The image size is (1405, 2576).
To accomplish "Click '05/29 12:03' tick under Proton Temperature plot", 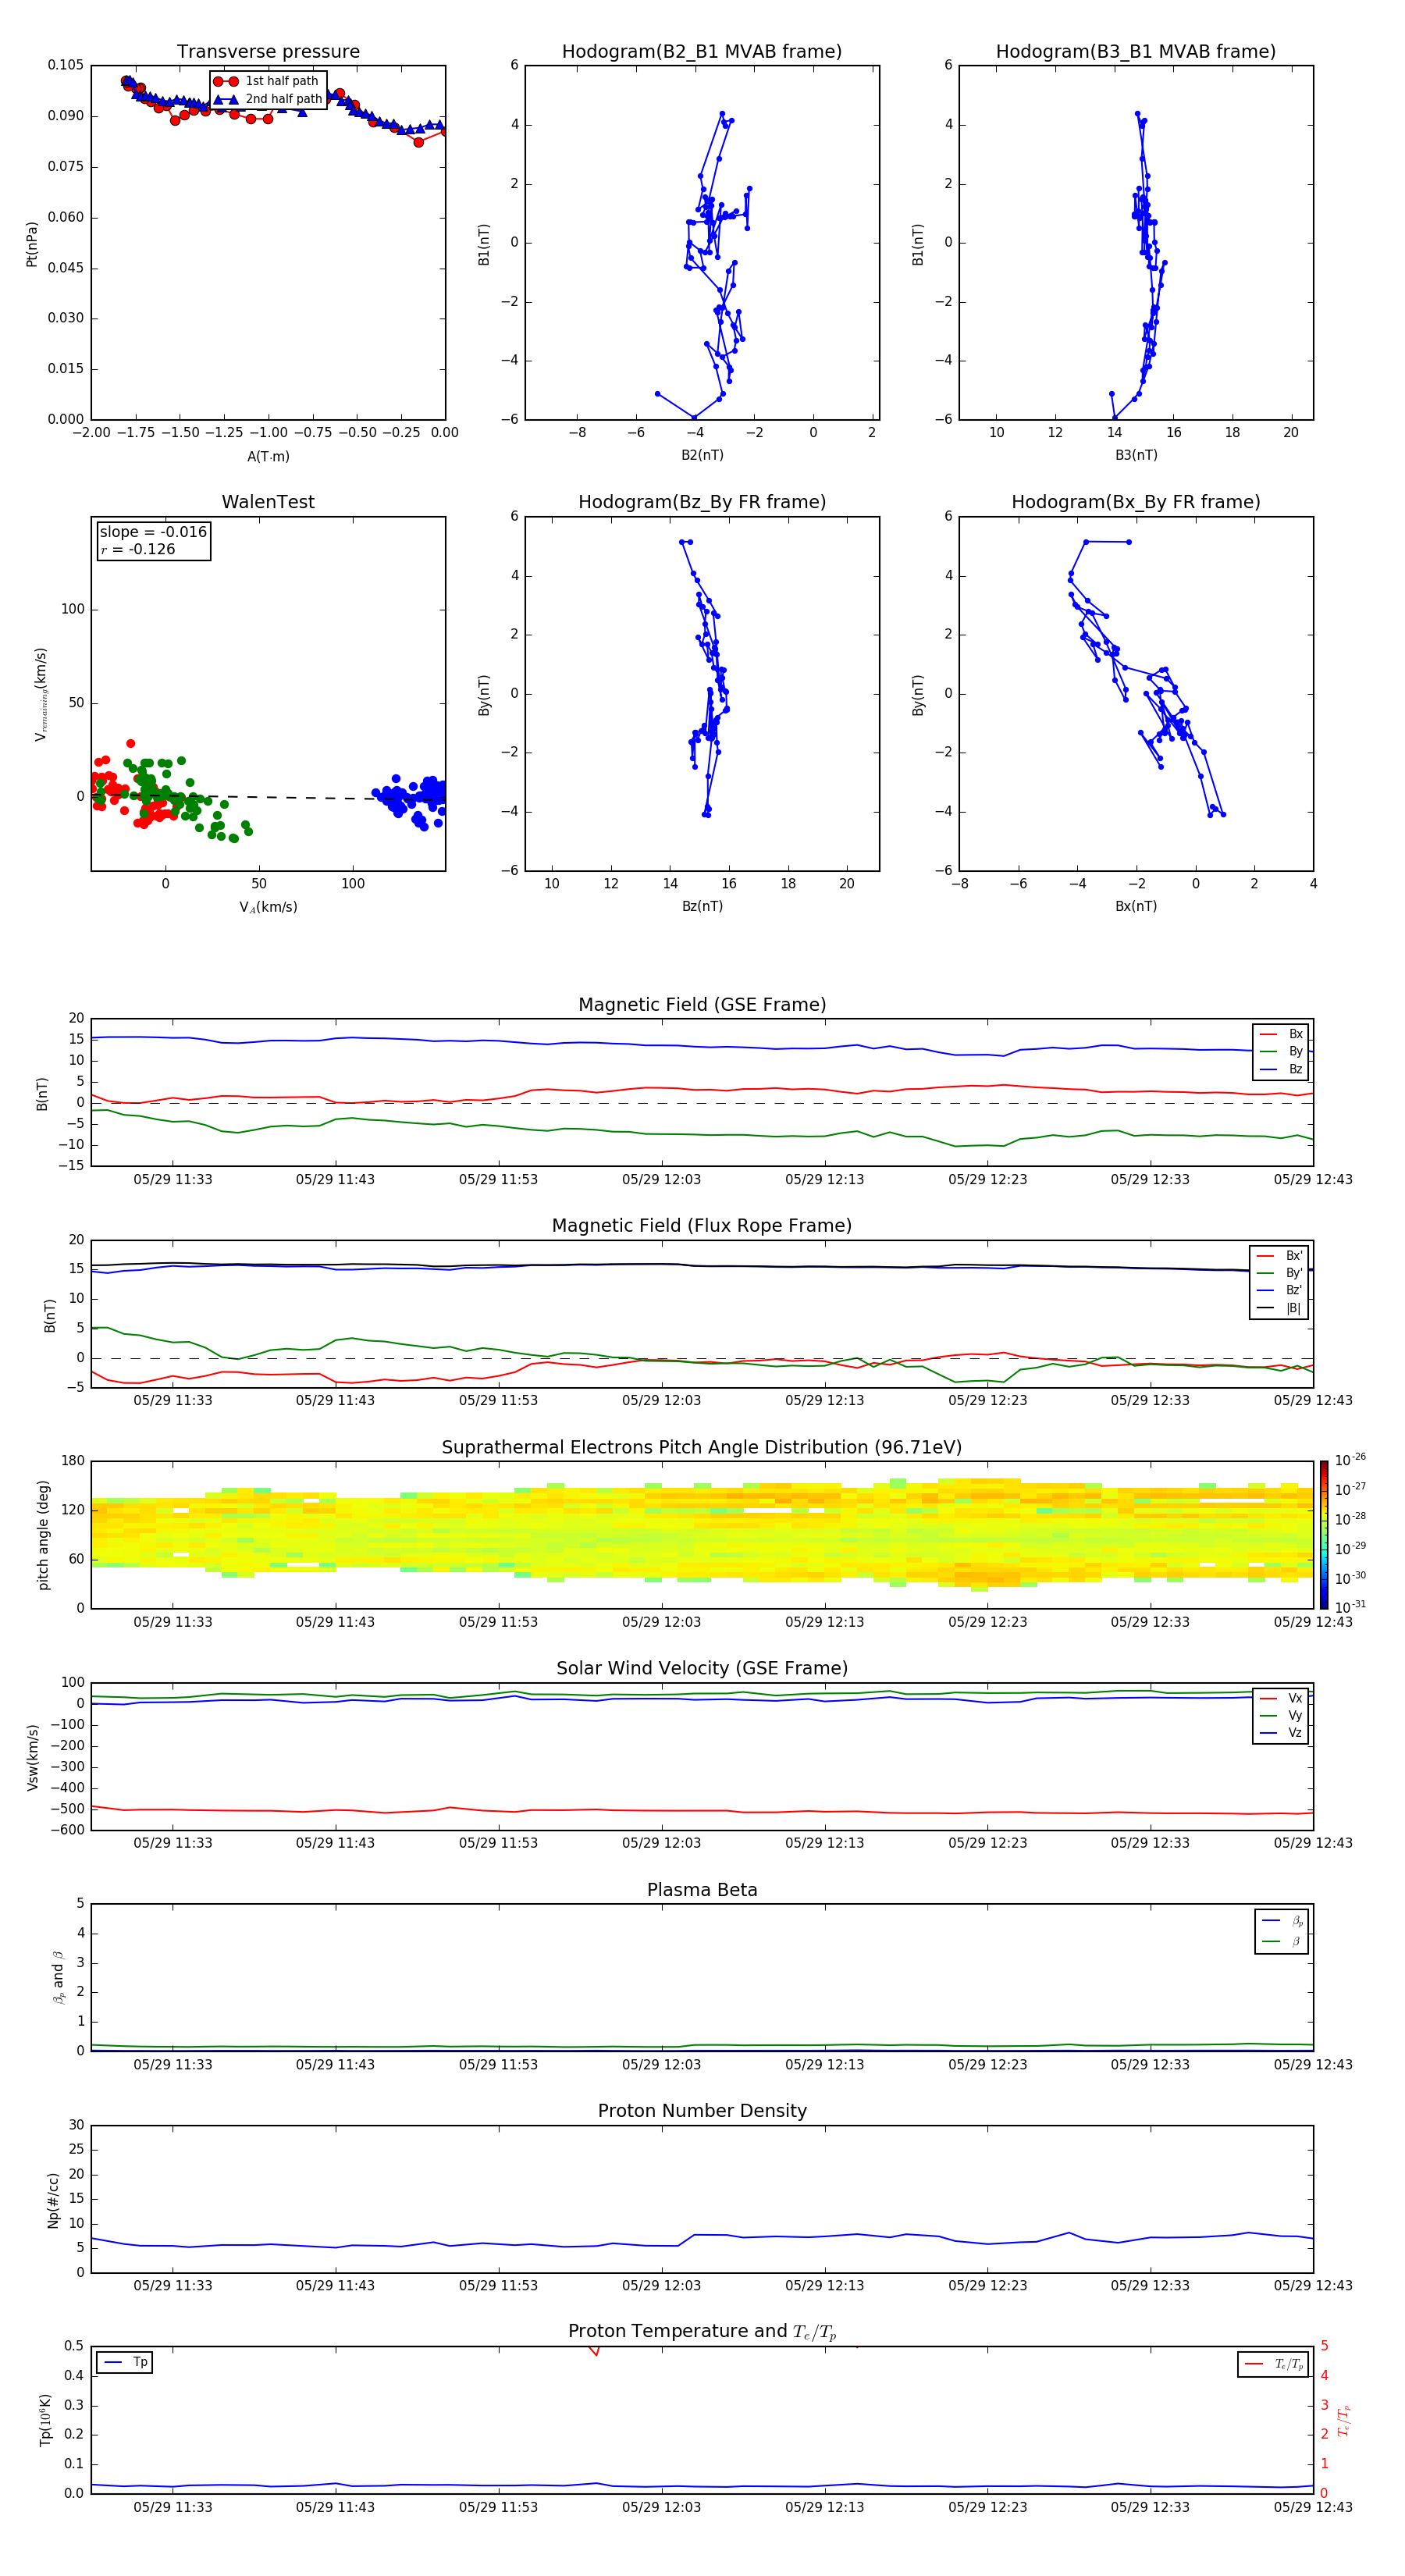I will point(661,2507).
